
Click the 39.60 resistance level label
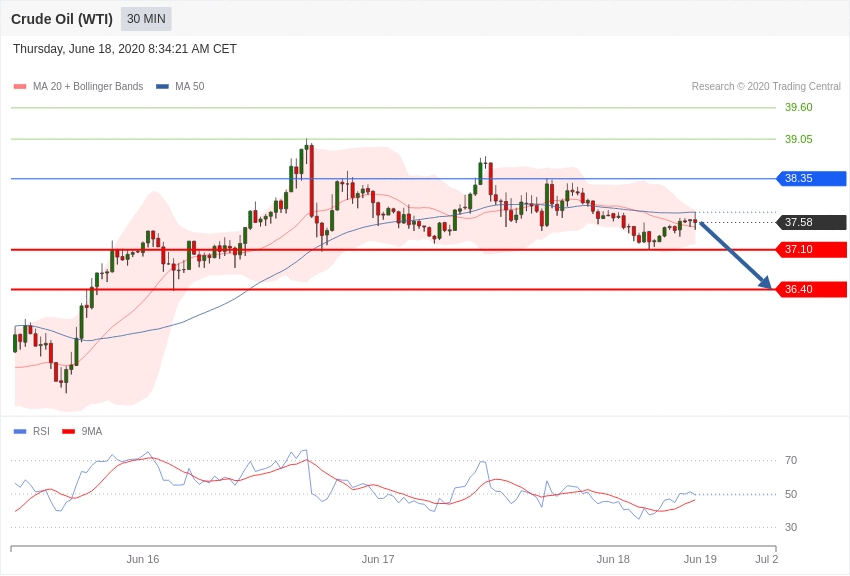[799, 107]
